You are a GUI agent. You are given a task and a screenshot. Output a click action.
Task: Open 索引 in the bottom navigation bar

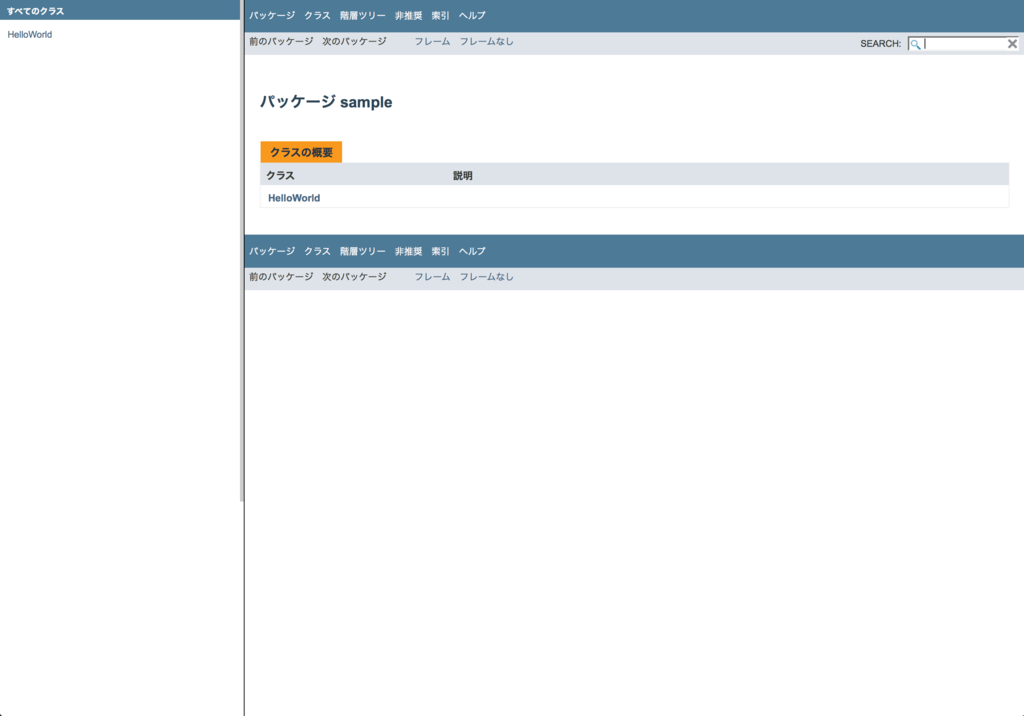pos(440,252)
